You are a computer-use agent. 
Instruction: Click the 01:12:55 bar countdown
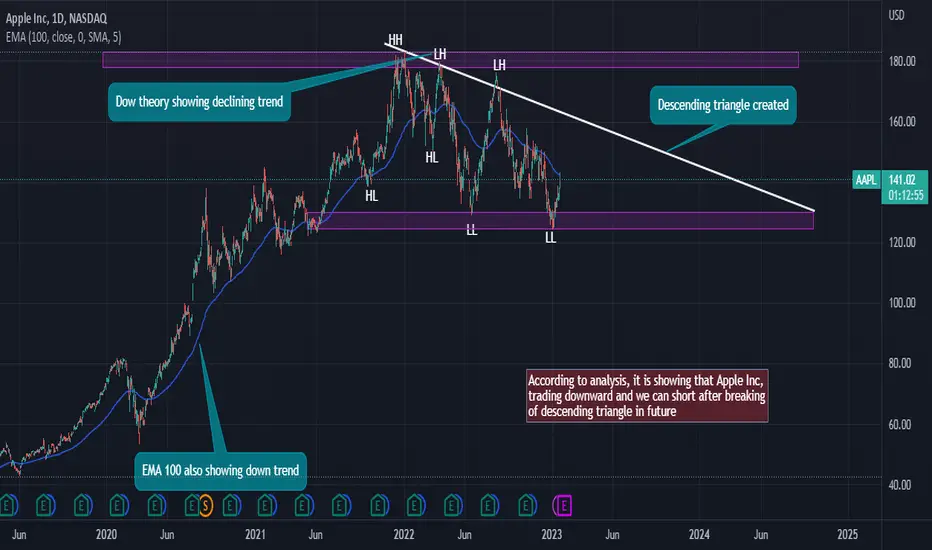point(906,195)
